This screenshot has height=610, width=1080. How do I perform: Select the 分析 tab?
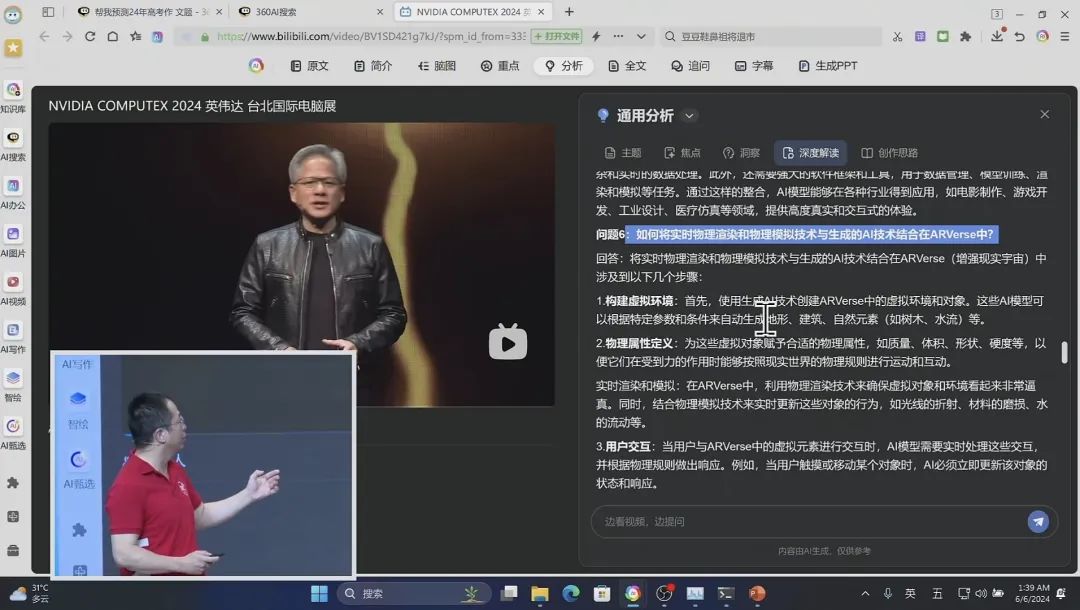(x=563, y=66)
